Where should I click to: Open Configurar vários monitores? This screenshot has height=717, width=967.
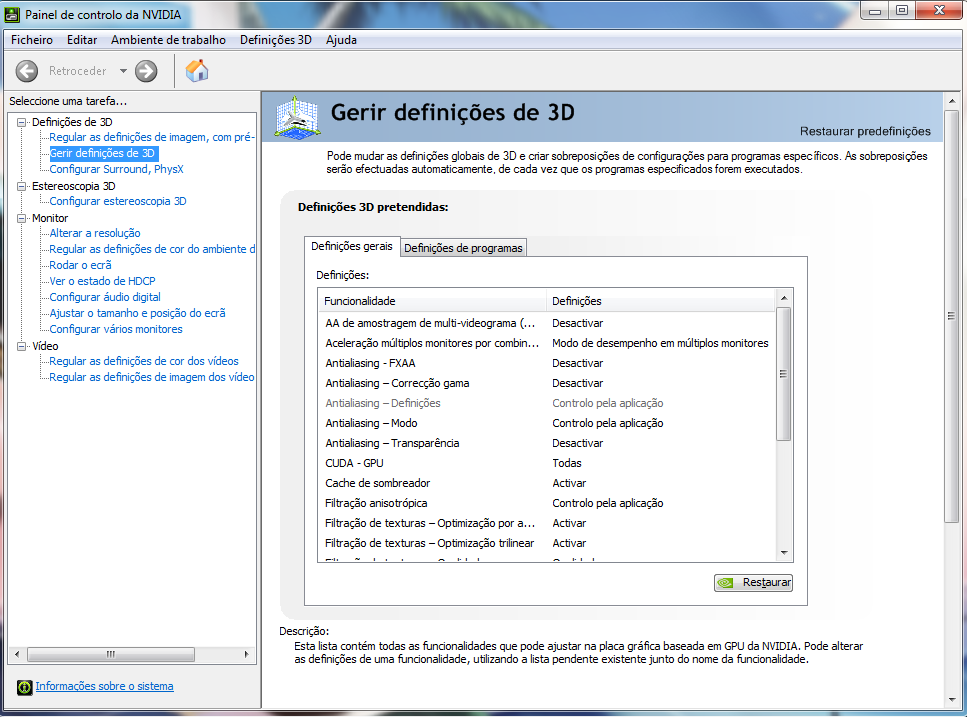pyautogui.click(x=116, y=329)
